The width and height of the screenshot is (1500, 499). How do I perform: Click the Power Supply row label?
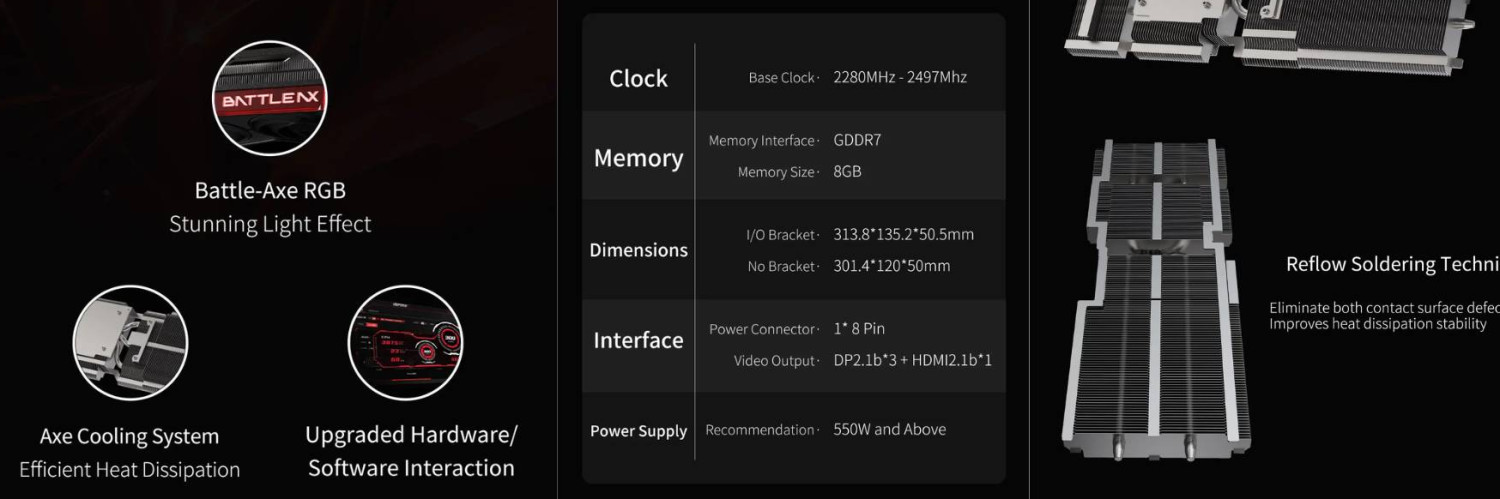638,431
